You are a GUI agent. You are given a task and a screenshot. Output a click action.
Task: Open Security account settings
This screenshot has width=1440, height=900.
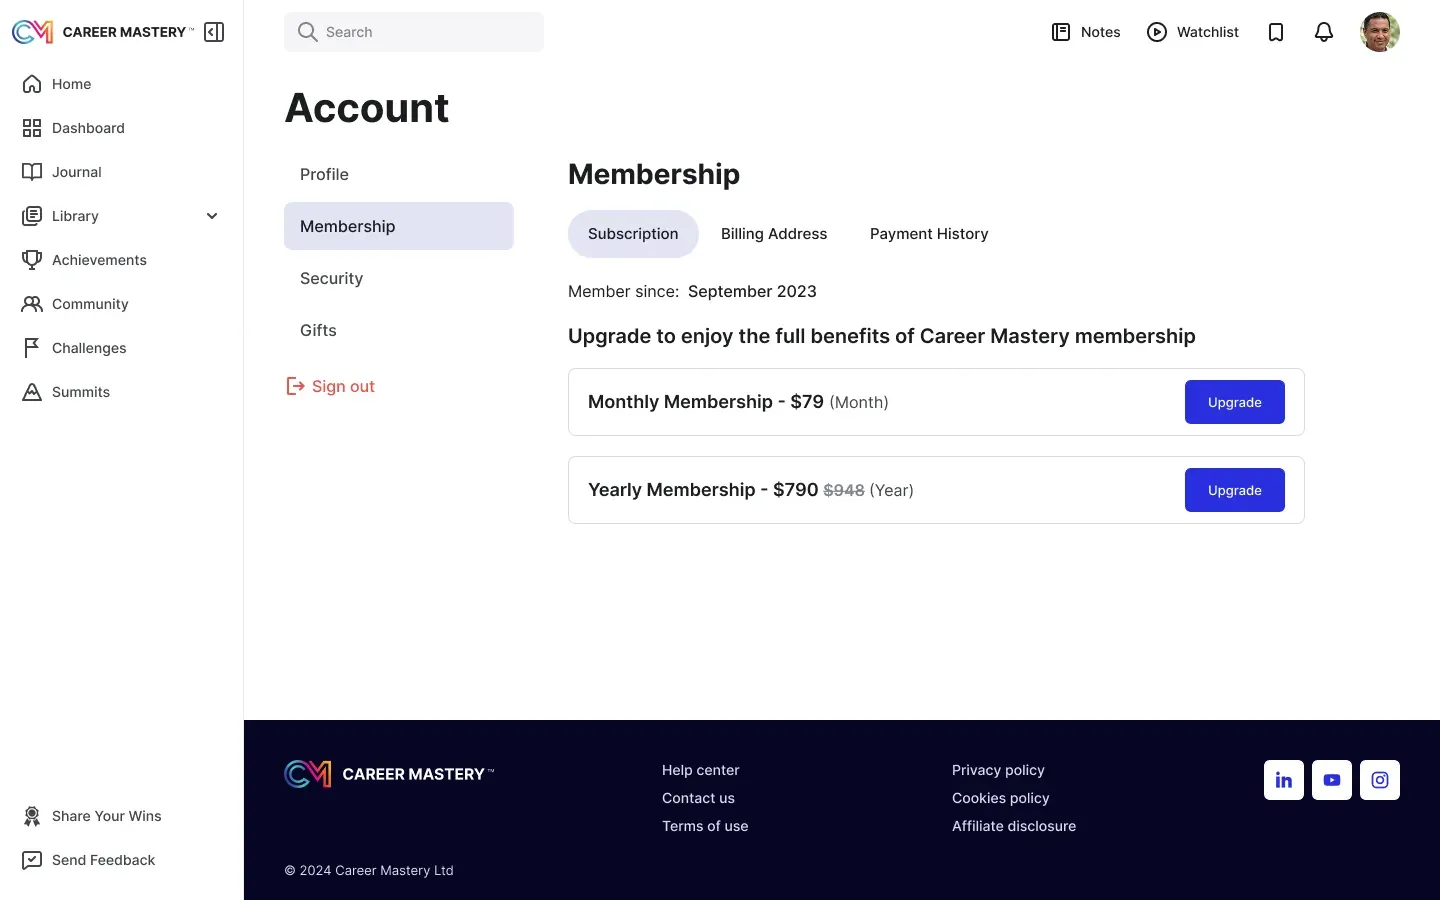tap(399, 278)
